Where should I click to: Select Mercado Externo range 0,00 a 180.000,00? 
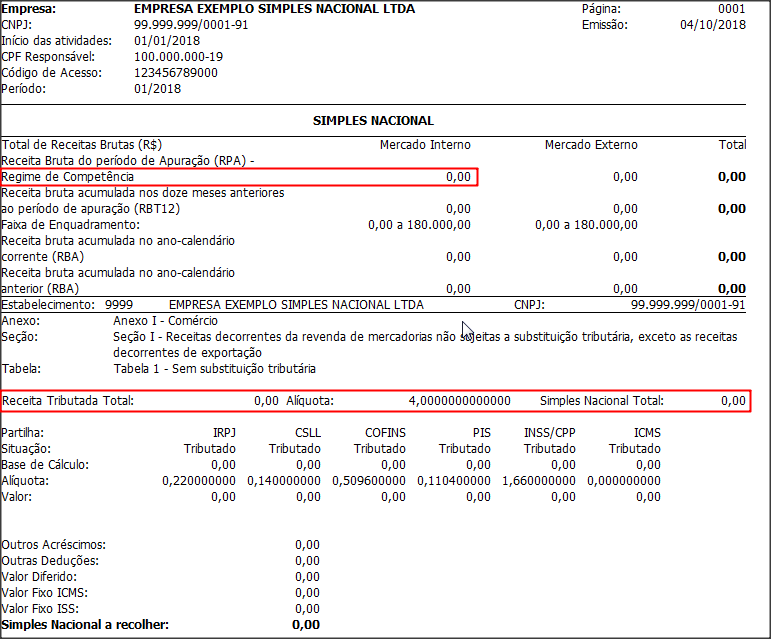click(x=586, y=225)
